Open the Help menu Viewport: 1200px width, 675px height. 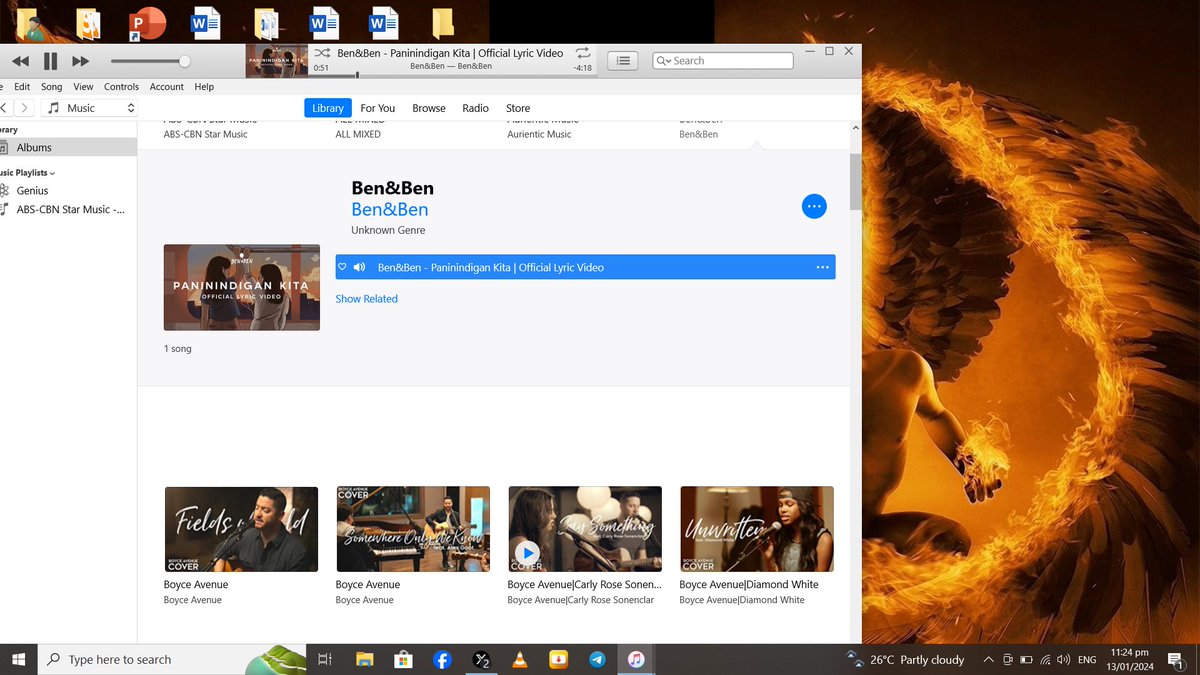pos(204,87)
